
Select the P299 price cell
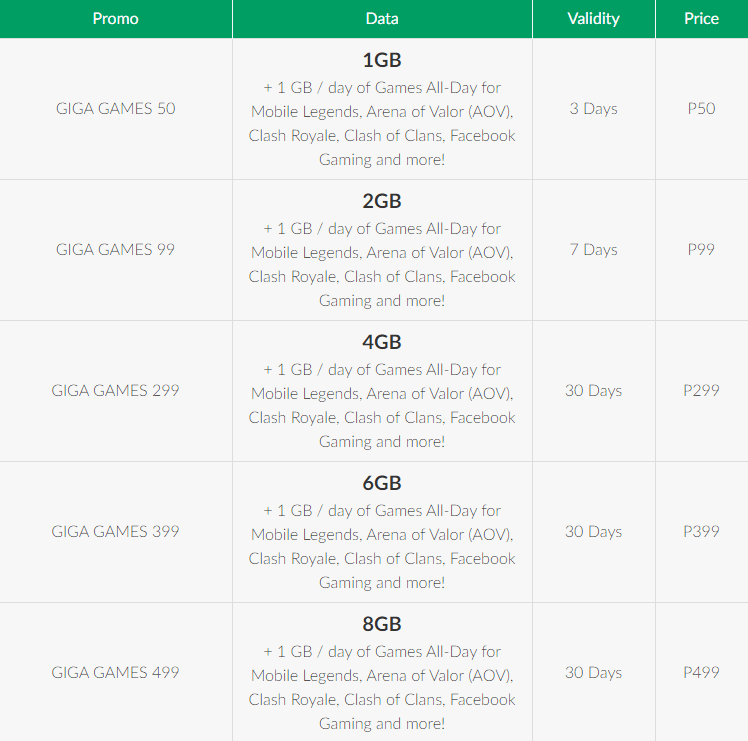tap(701, 390)
